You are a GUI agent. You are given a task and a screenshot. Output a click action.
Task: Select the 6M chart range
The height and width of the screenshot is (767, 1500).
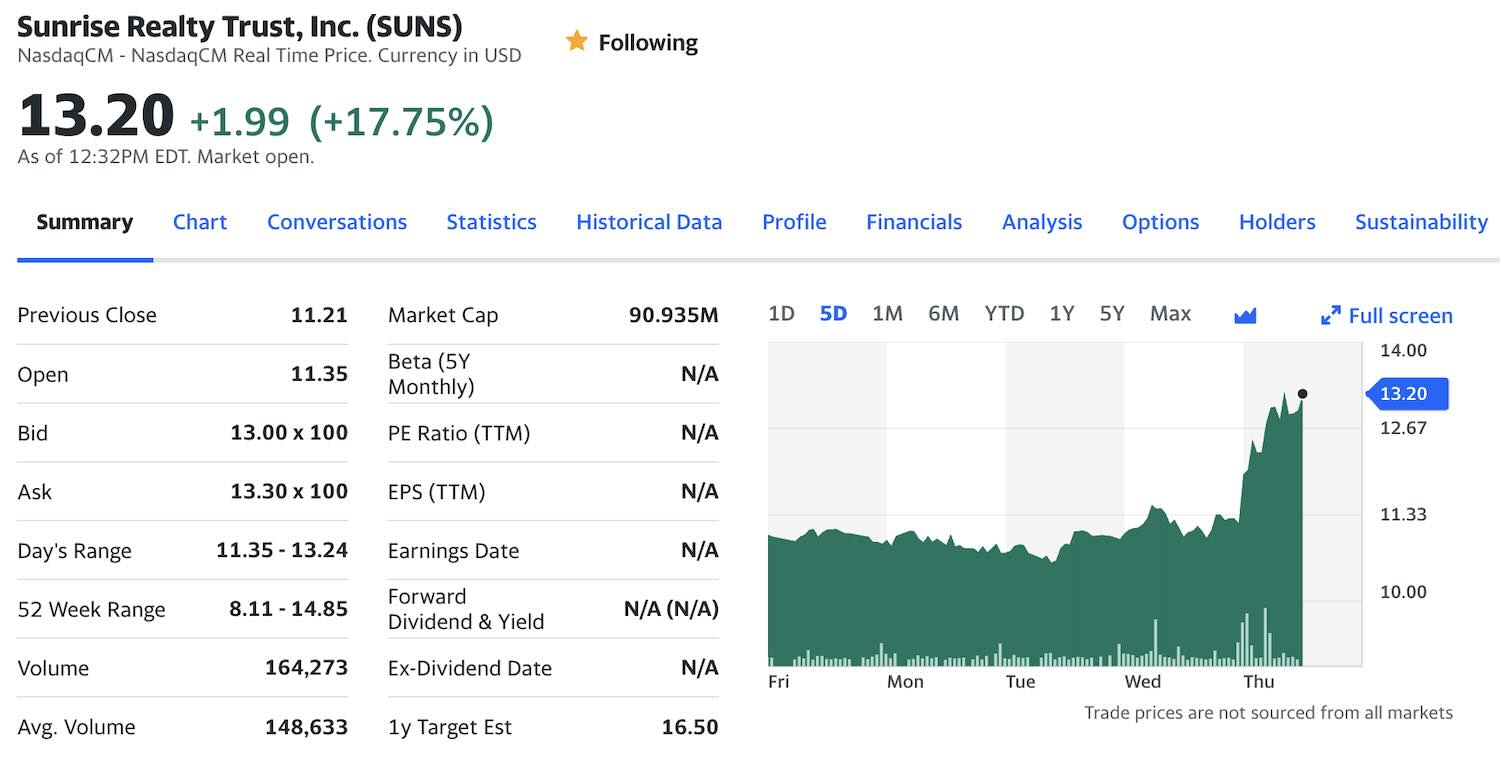coord(943,314)
